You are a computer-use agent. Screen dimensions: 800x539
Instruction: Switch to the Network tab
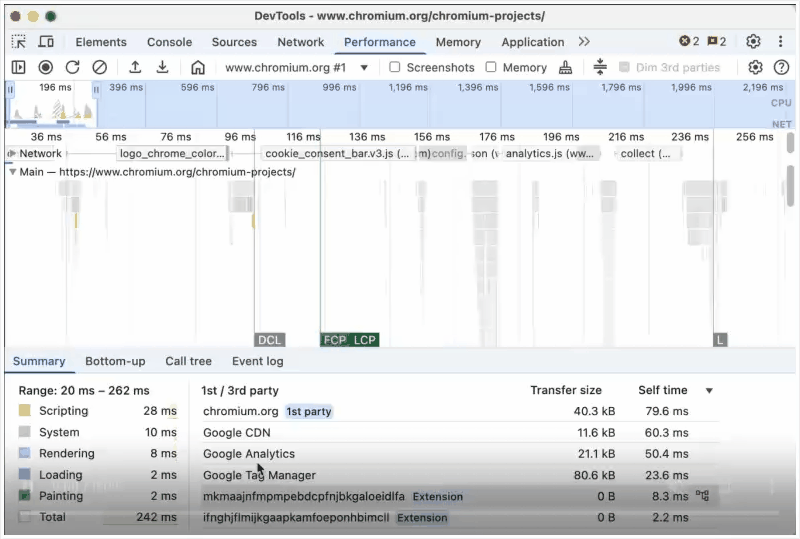pos(301,42)
